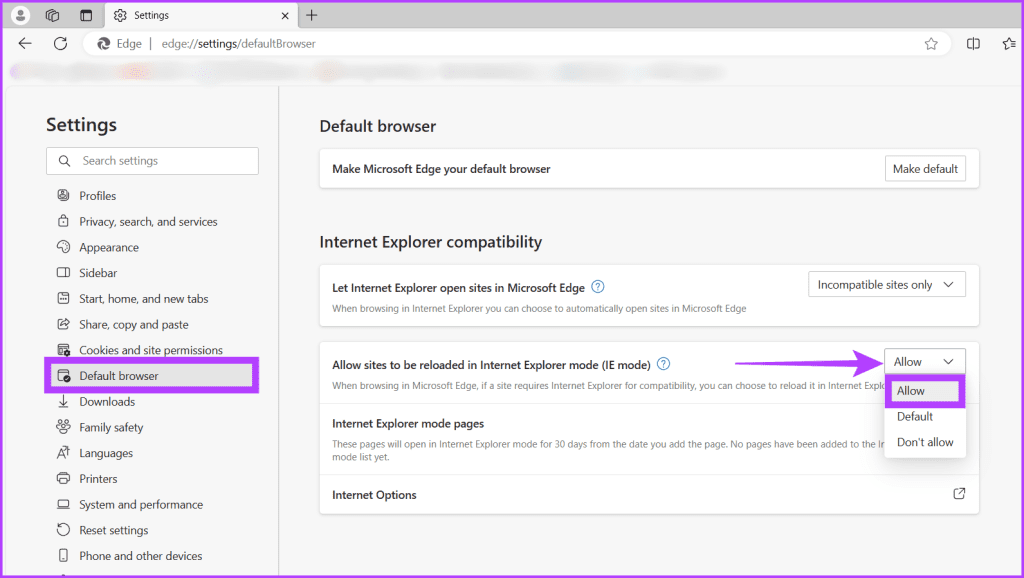Click the back arrow navigation icon
The height and width of the screenshot is (578, 1024).
click(x=25, y=43)
